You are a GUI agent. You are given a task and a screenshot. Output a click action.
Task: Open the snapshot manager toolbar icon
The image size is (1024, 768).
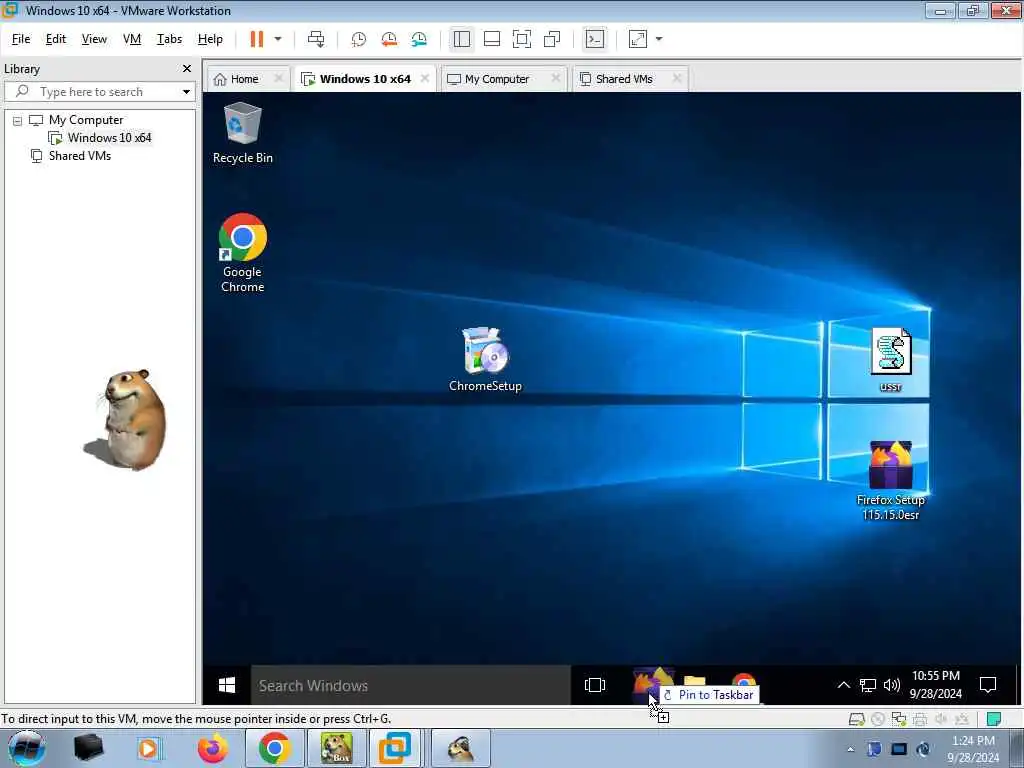pyautogui.click(x=419, y=39)
